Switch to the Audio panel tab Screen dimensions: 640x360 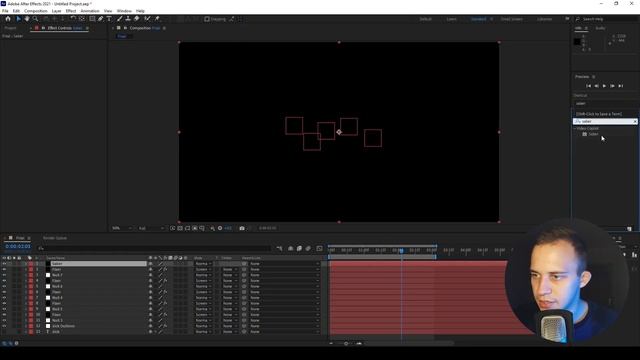(x=600, y=28)
